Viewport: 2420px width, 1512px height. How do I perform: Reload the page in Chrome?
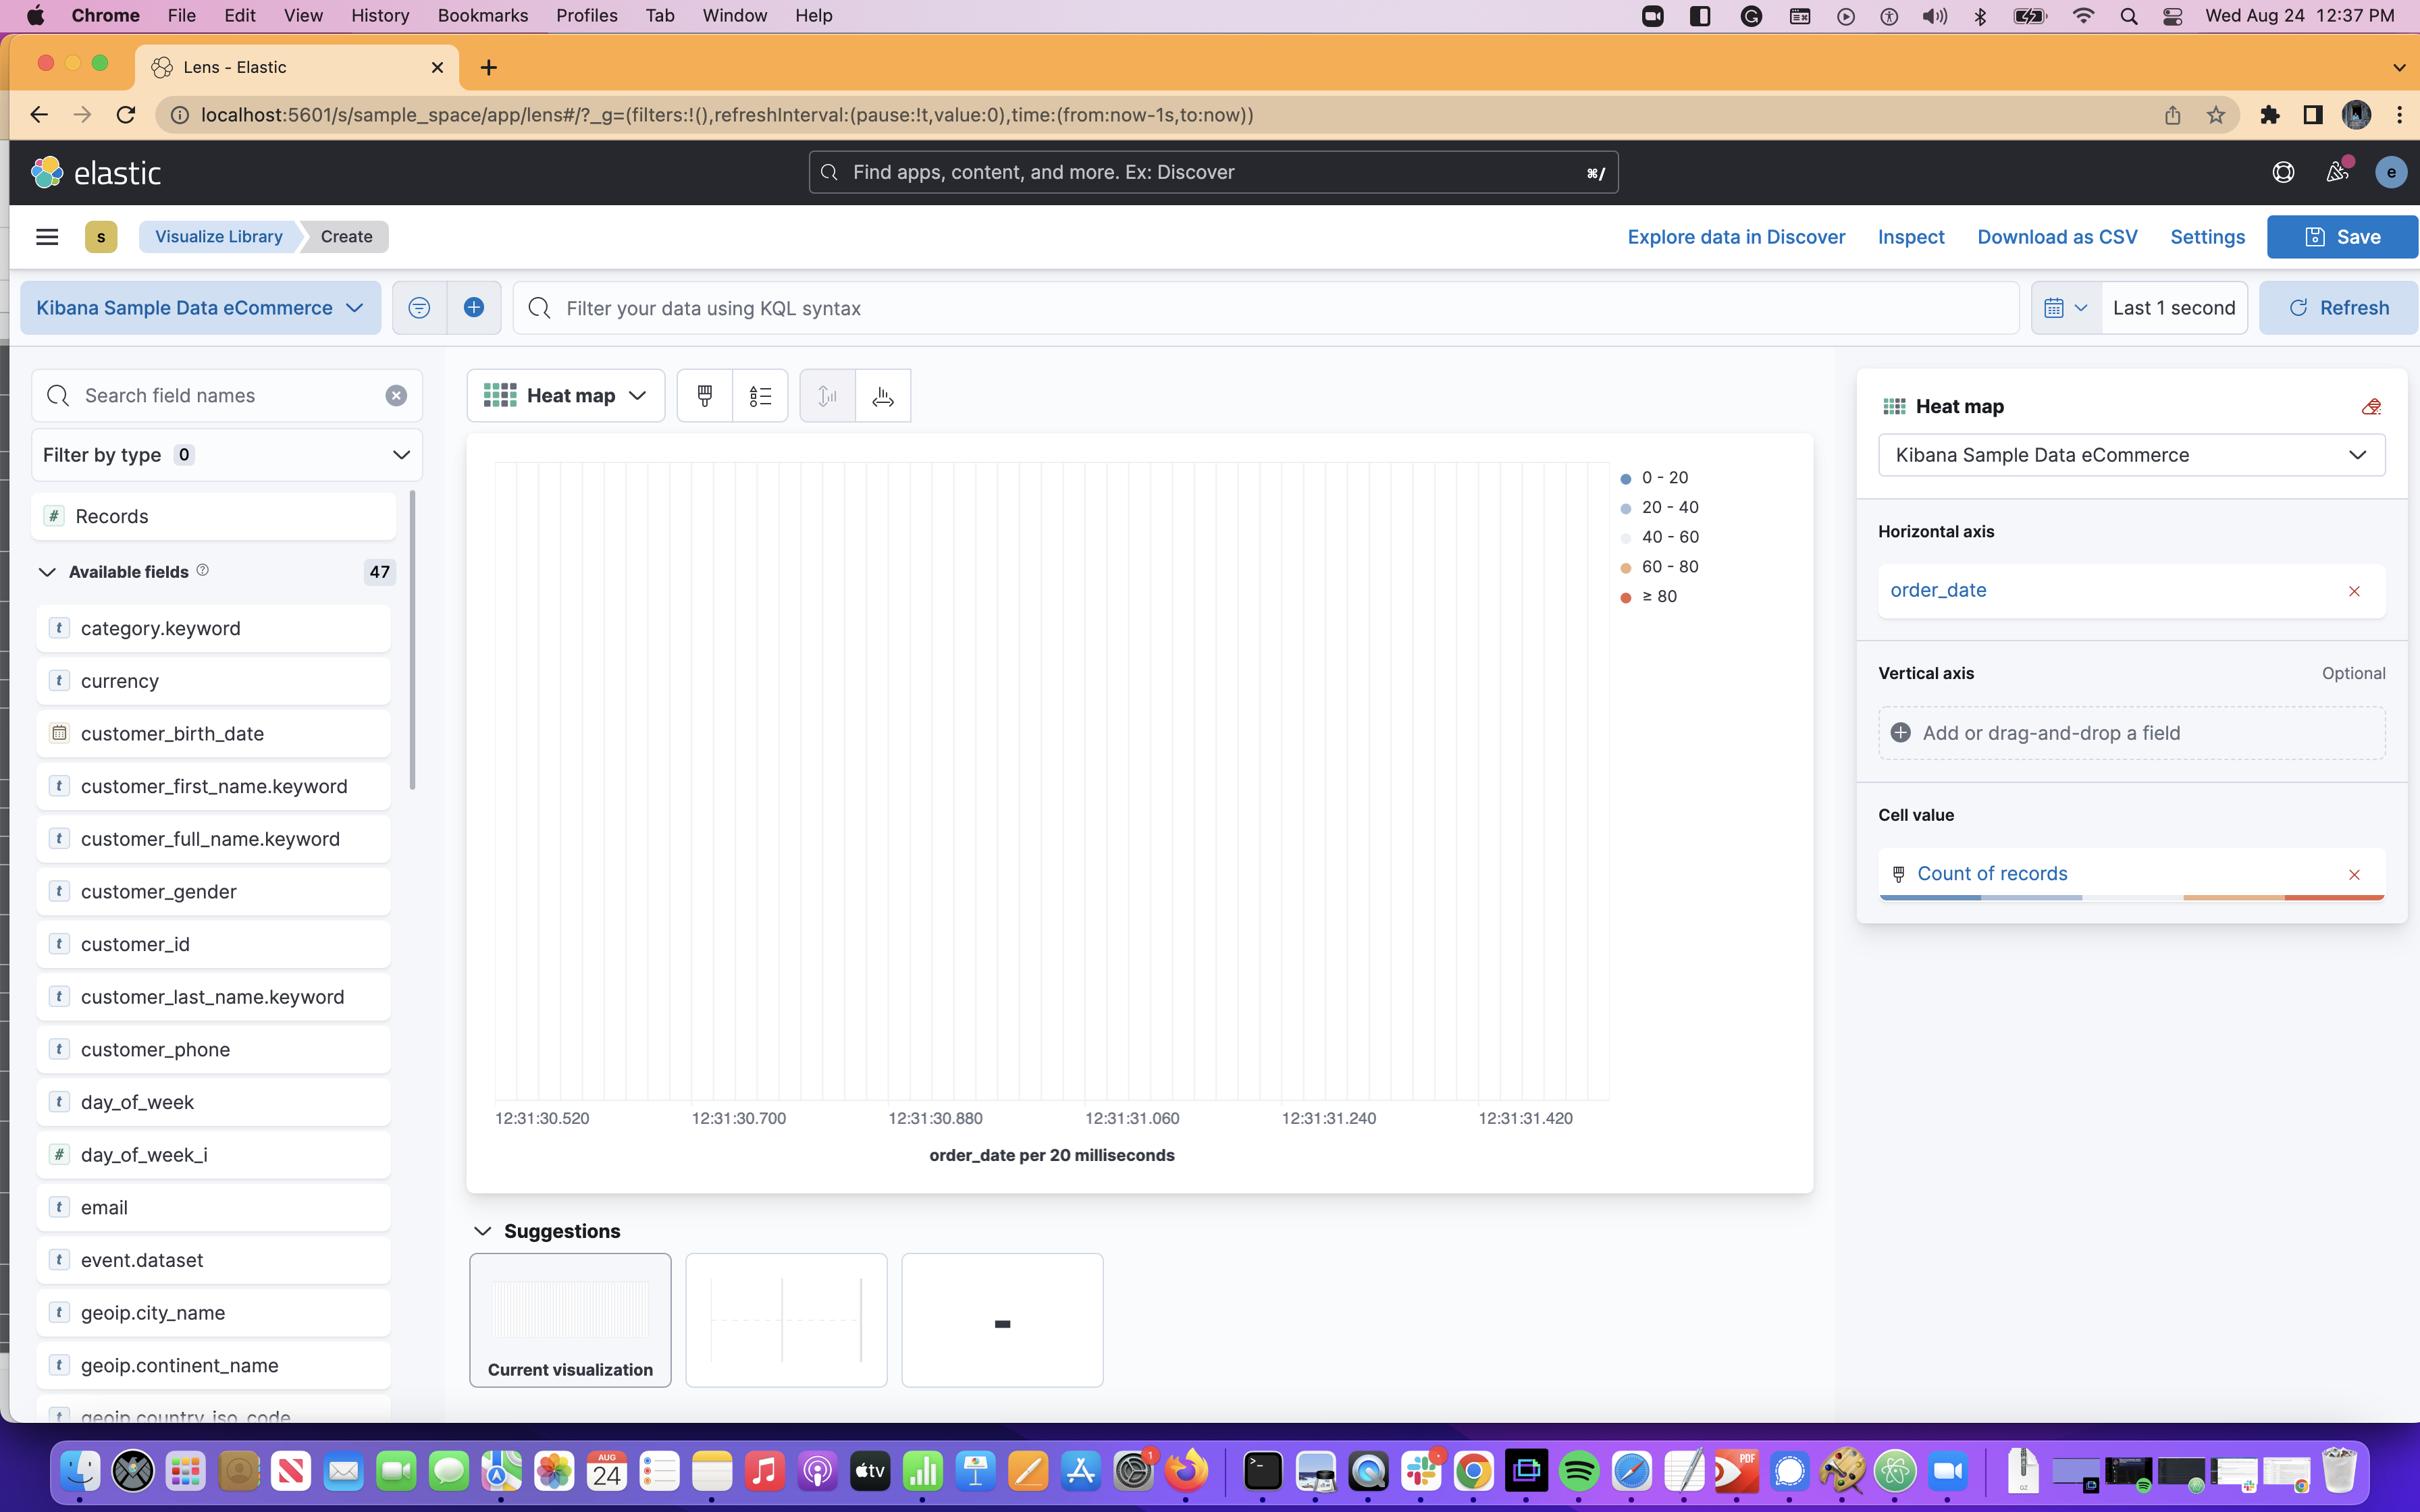coord(126,115)
